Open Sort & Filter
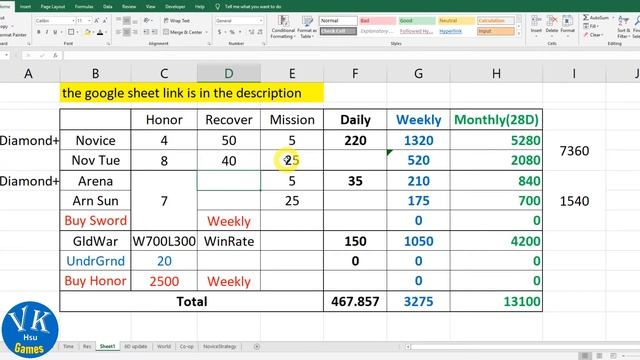Screen dimensions: 640x360 [x=623, y=27]
